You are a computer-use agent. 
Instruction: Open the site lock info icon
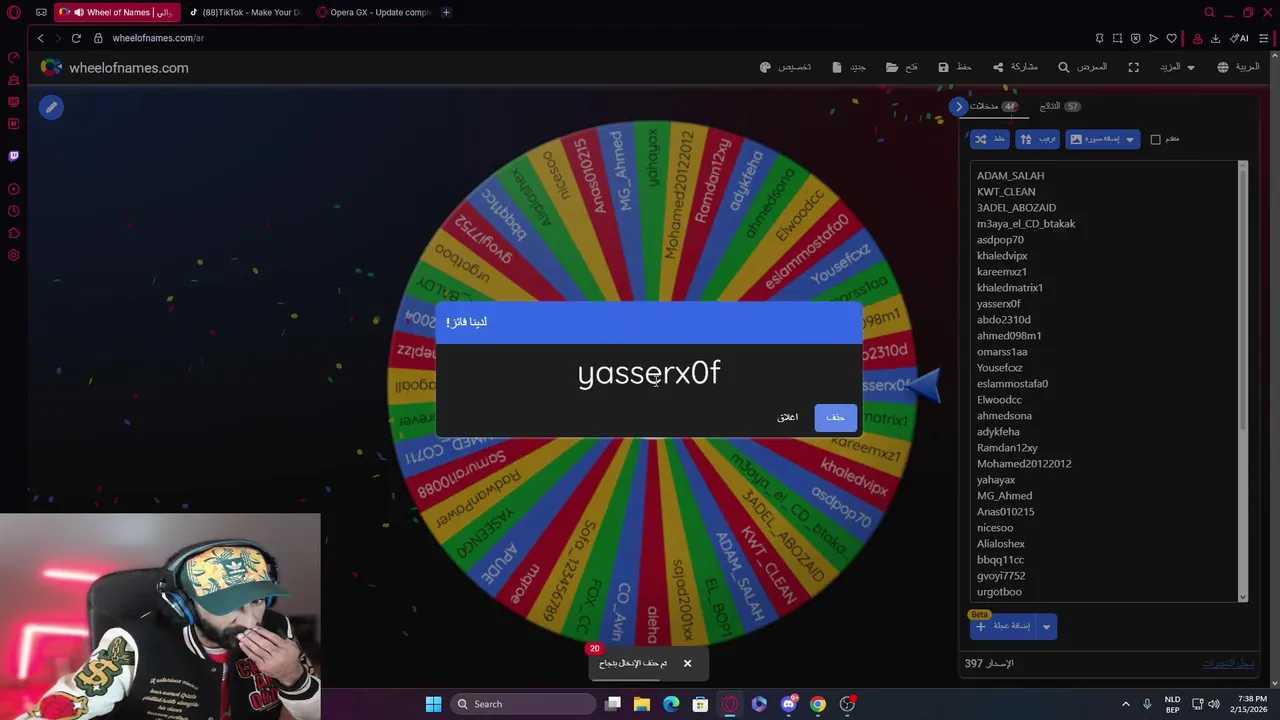tap(98, 38)
